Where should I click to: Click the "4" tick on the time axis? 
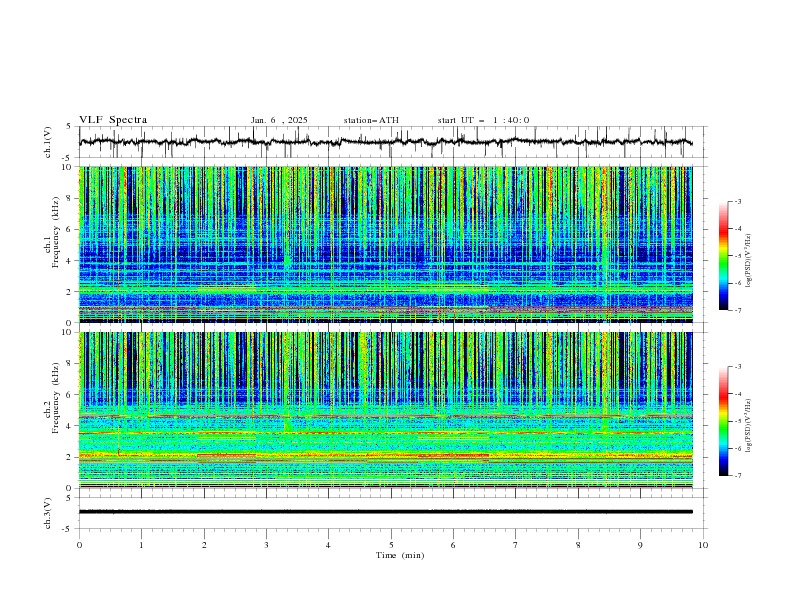pyautogui.click(x=328, y=545)
